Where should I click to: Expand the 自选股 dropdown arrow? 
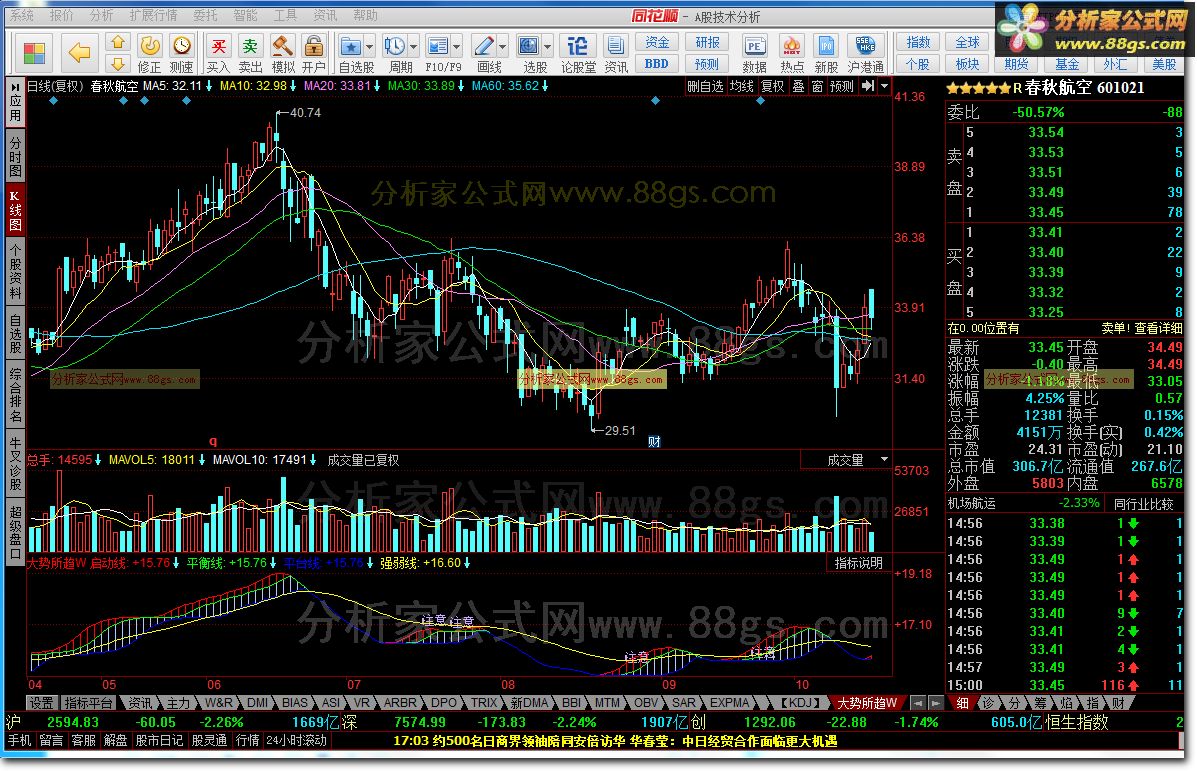click(x=369, y=47)
